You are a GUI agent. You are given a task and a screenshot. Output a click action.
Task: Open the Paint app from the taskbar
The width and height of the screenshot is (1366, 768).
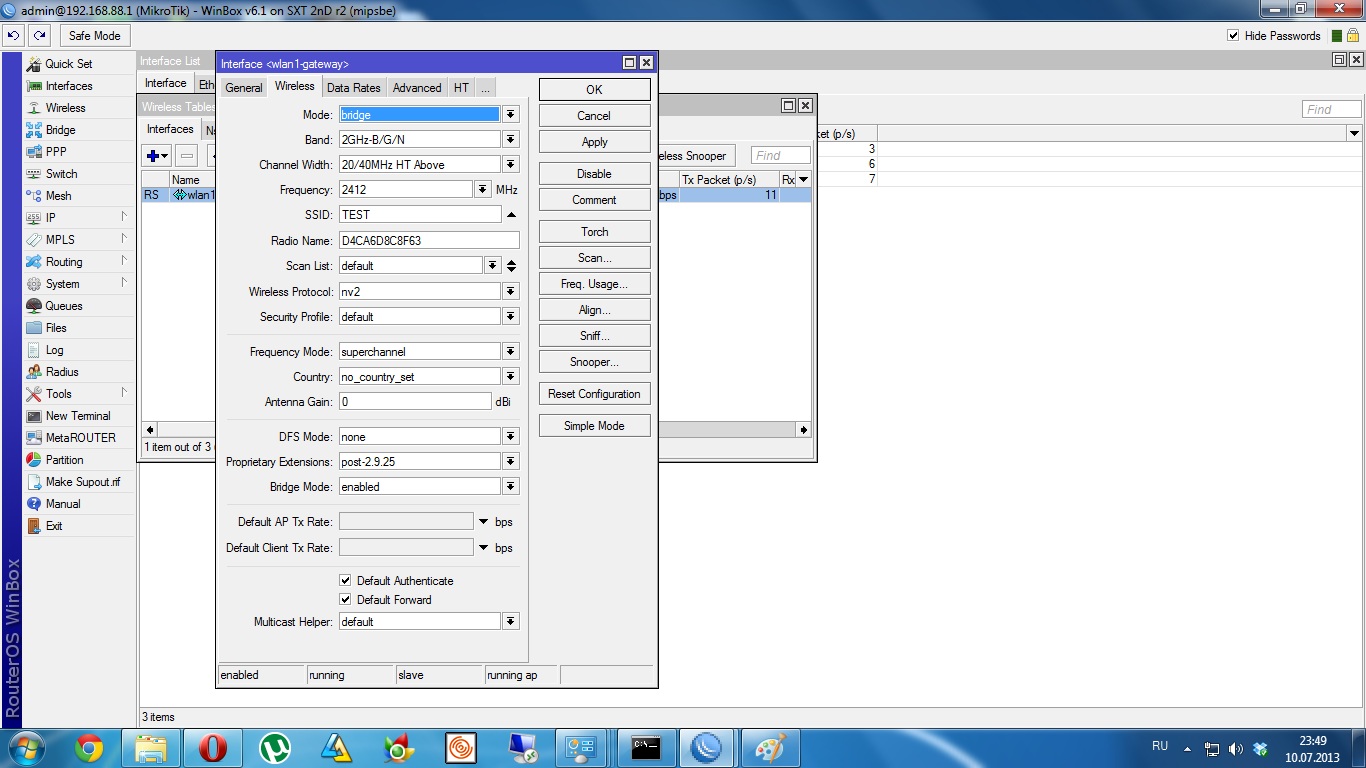[x=770, y=748]
